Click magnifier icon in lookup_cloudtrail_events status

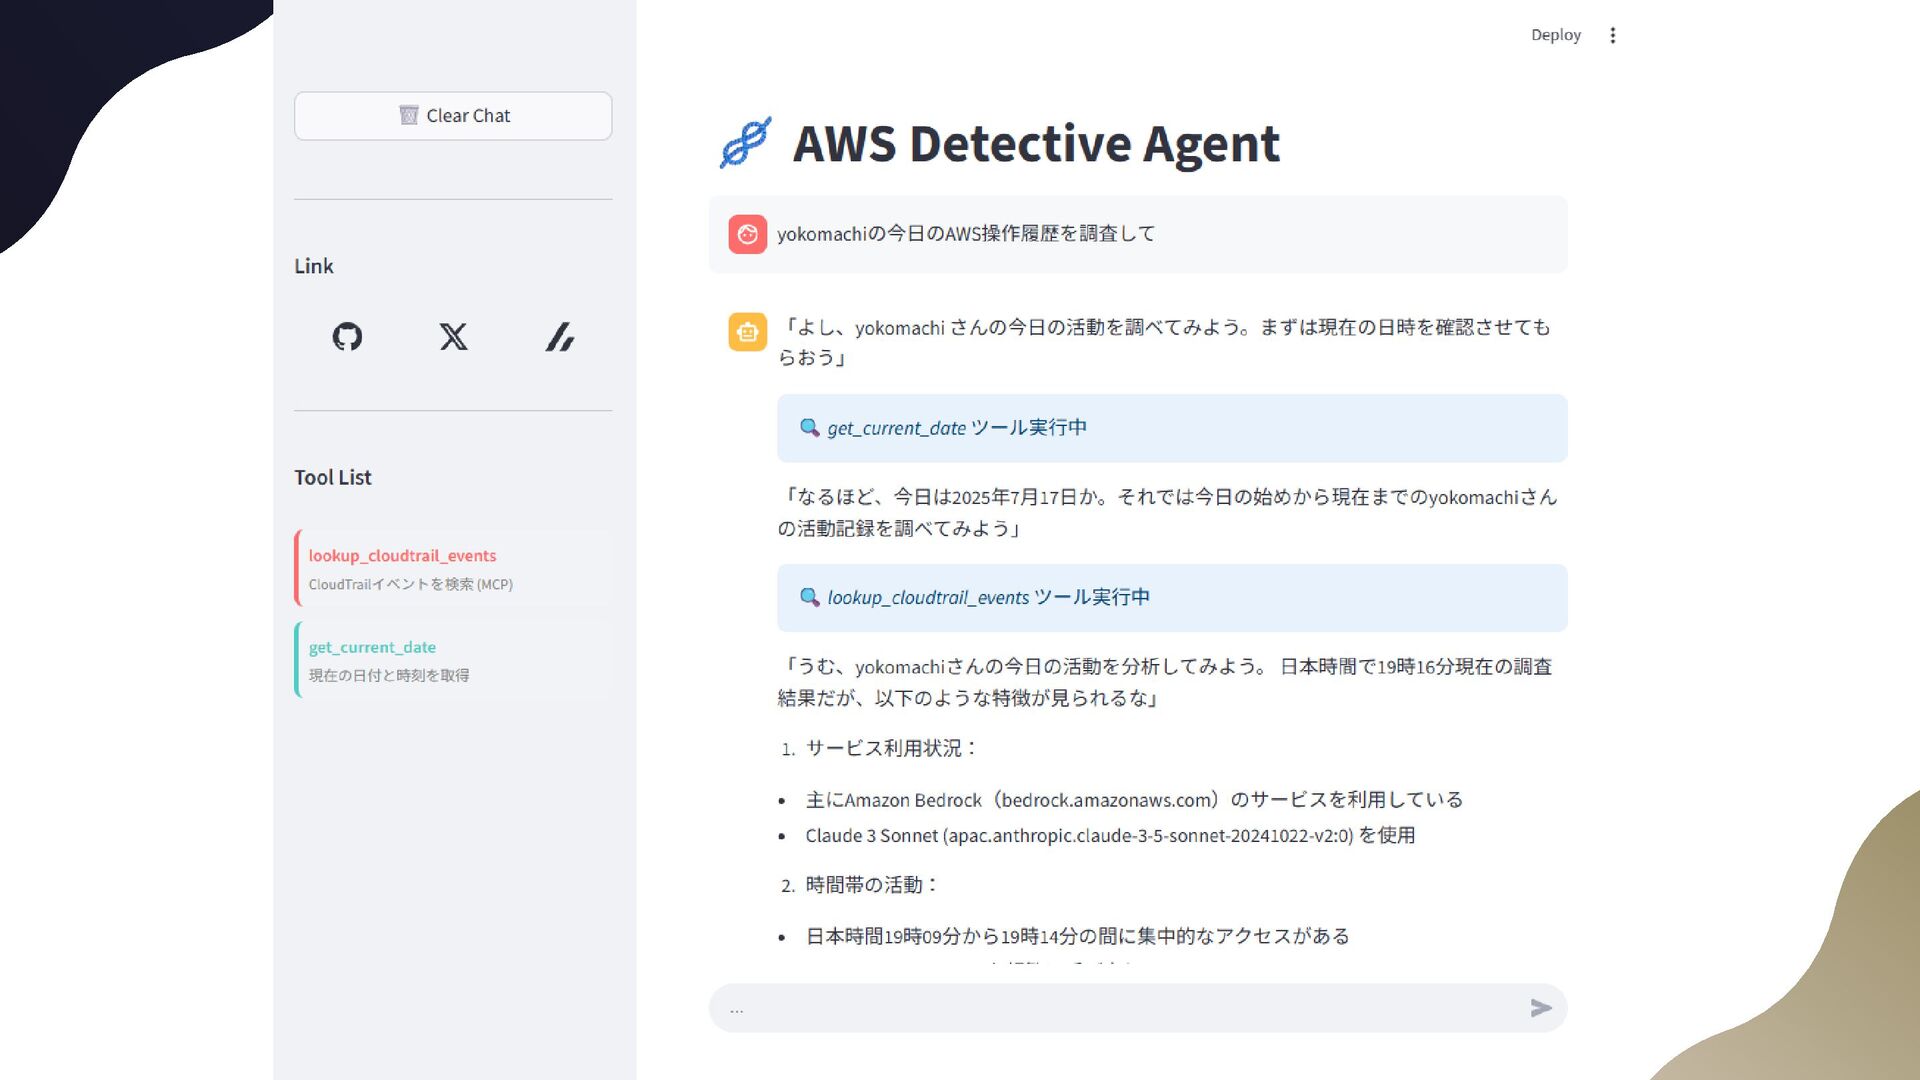pos(809,597)
